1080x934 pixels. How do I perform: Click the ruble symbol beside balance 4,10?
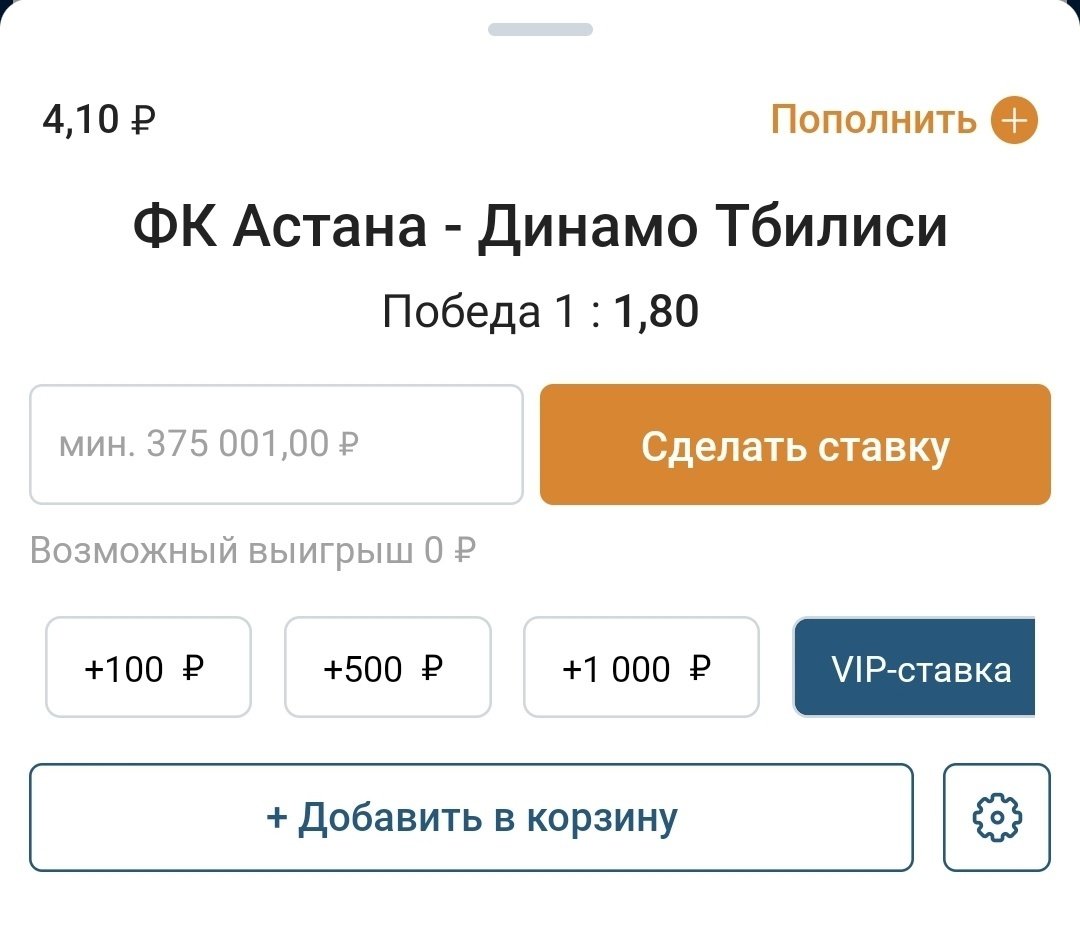coord(143,121)
